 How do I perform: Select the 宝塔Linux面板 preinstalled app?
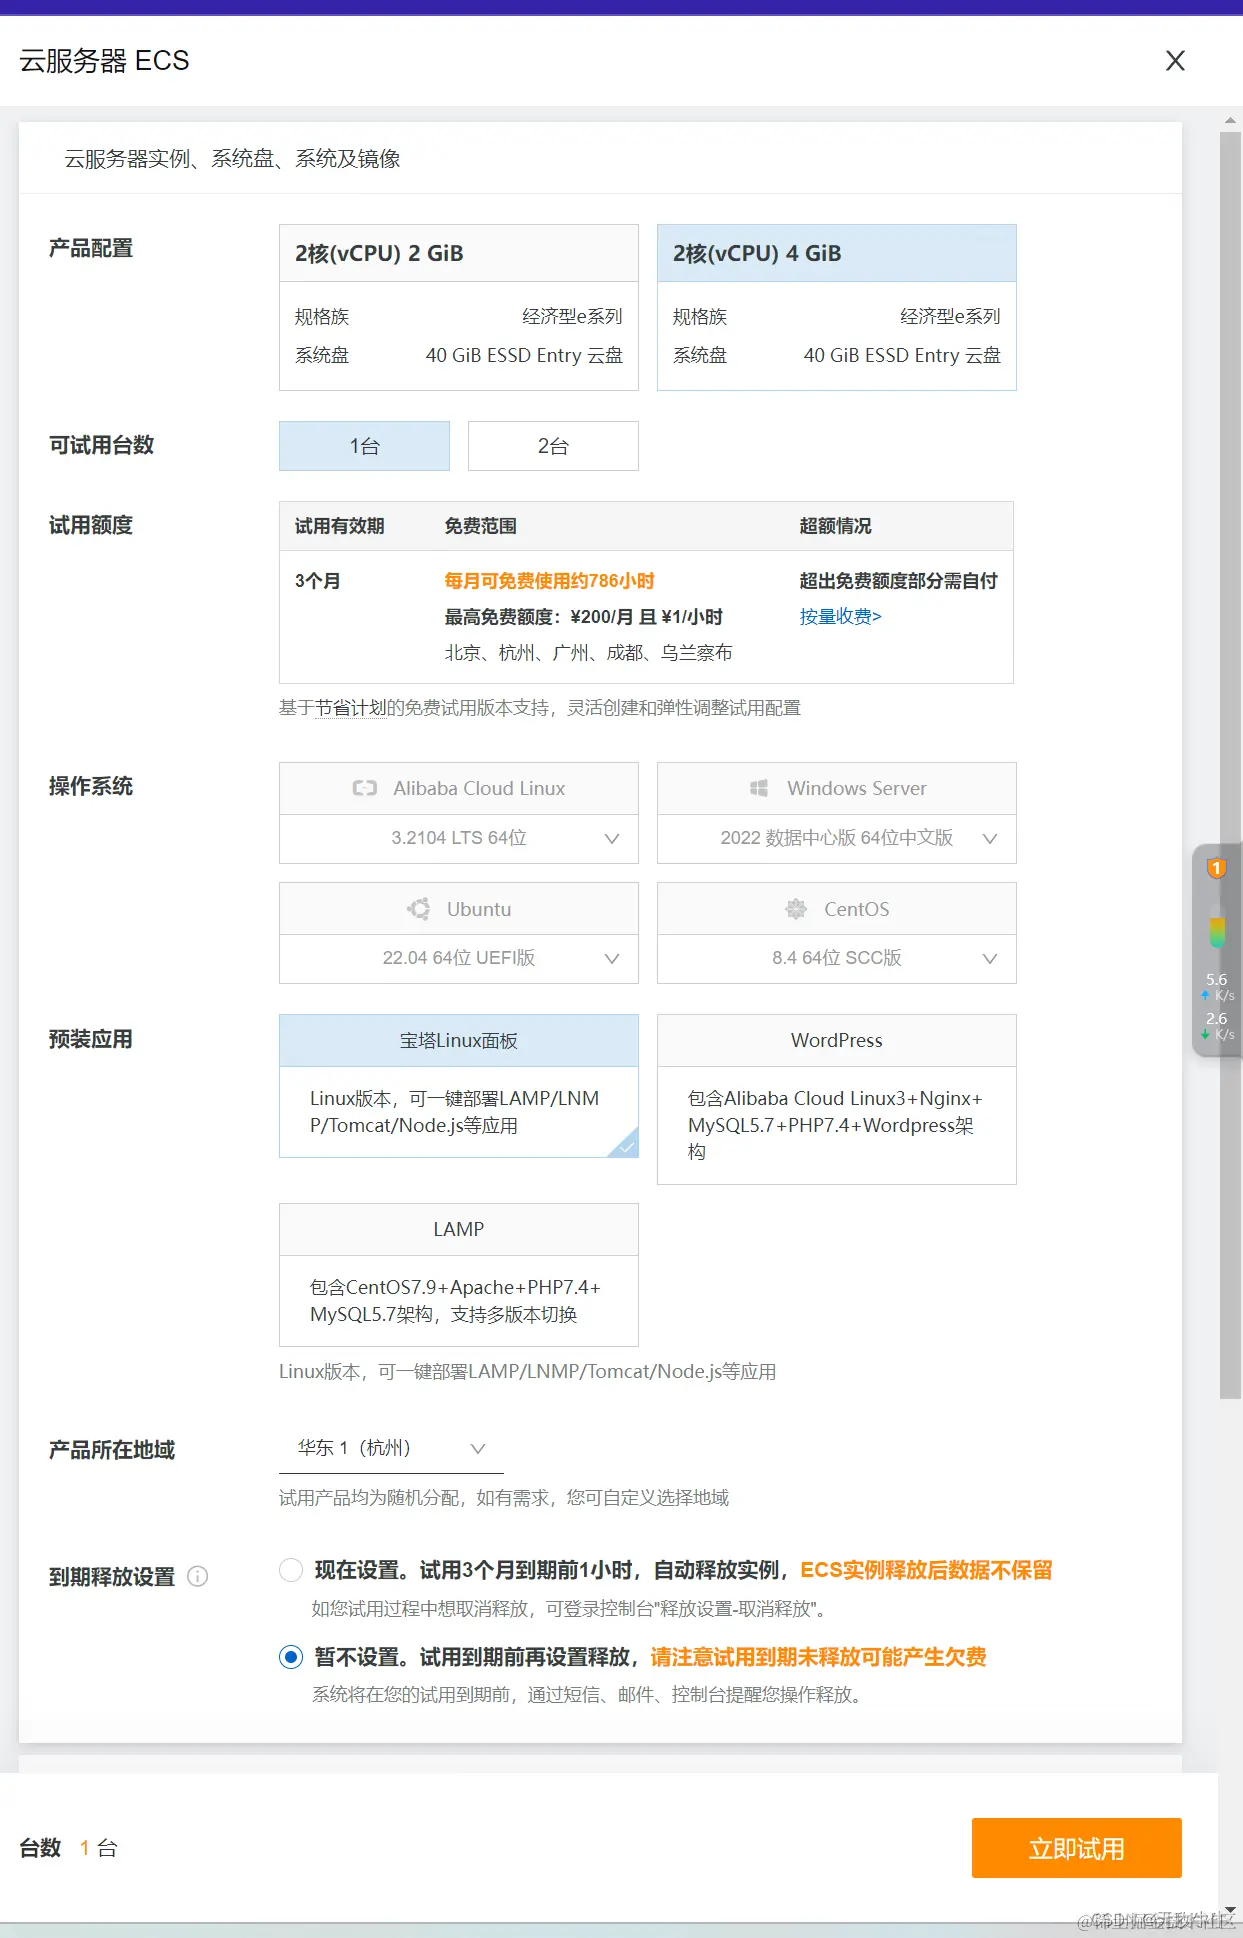tap(459, 1086)
